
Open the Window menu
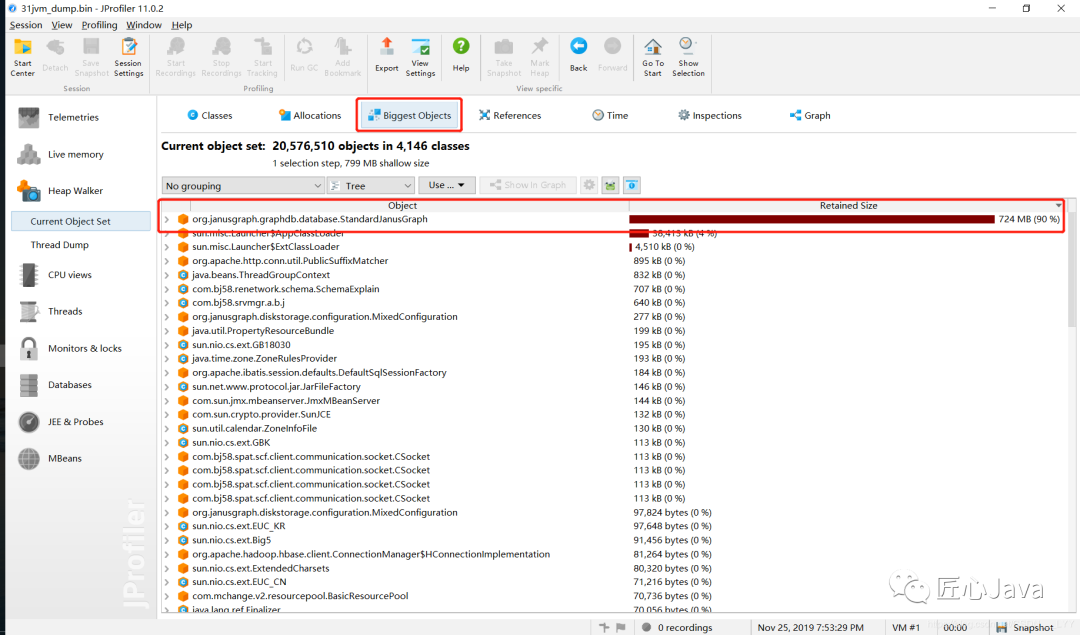click(143, 25)
